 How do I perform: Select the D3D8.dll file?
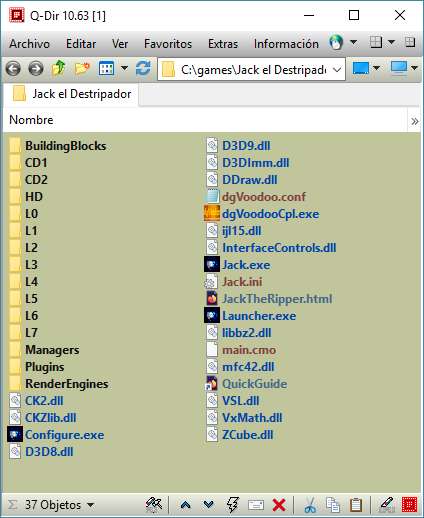[41, 452]
